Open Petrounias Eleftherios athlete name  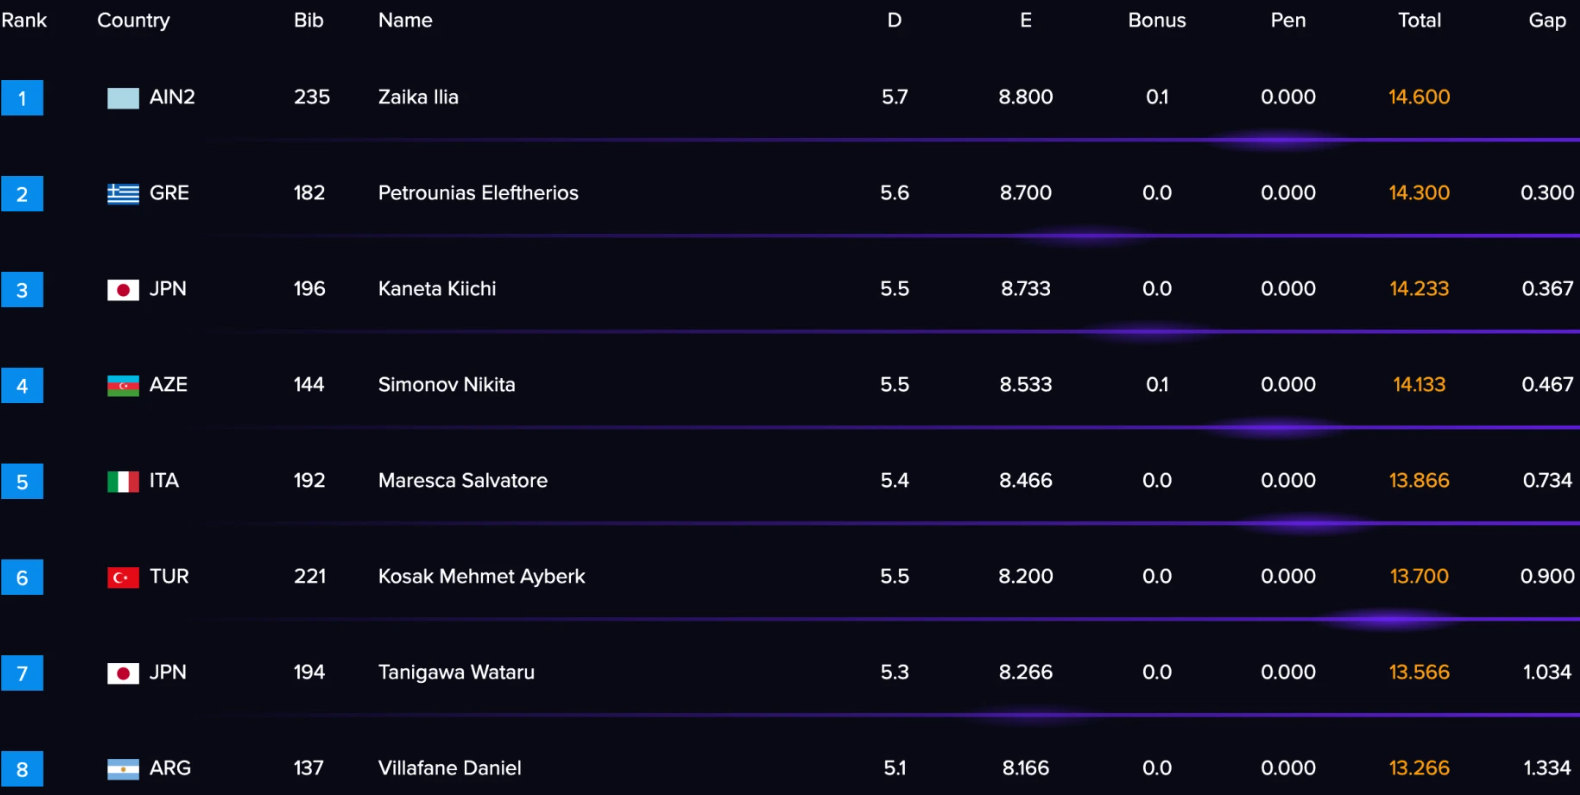coord(478,193)
